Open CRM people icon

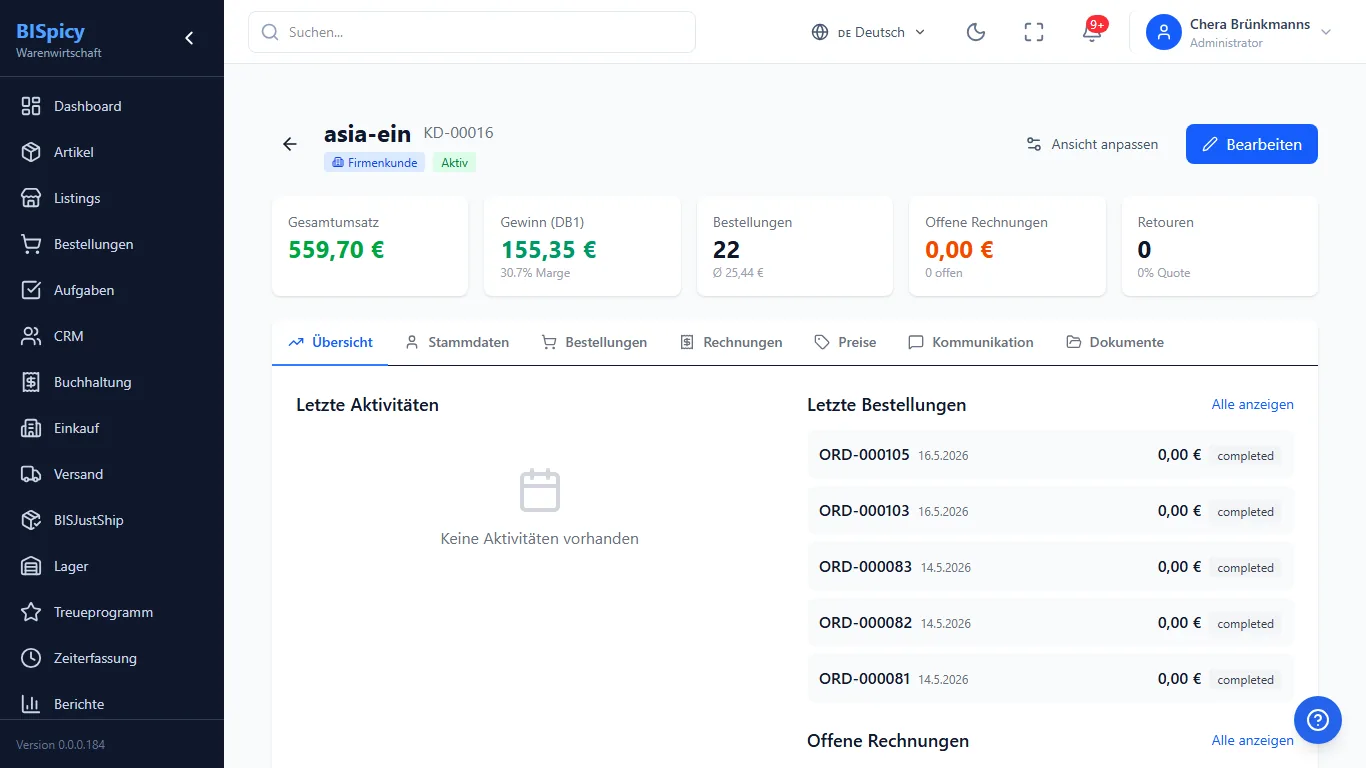pos(31,336)
